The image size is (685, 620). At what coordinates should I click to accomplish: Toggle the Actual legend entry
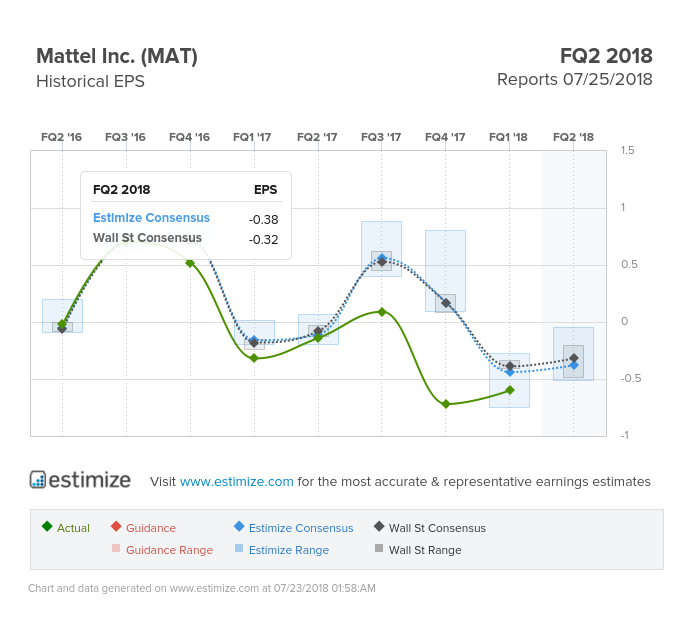tap(66, 528)
